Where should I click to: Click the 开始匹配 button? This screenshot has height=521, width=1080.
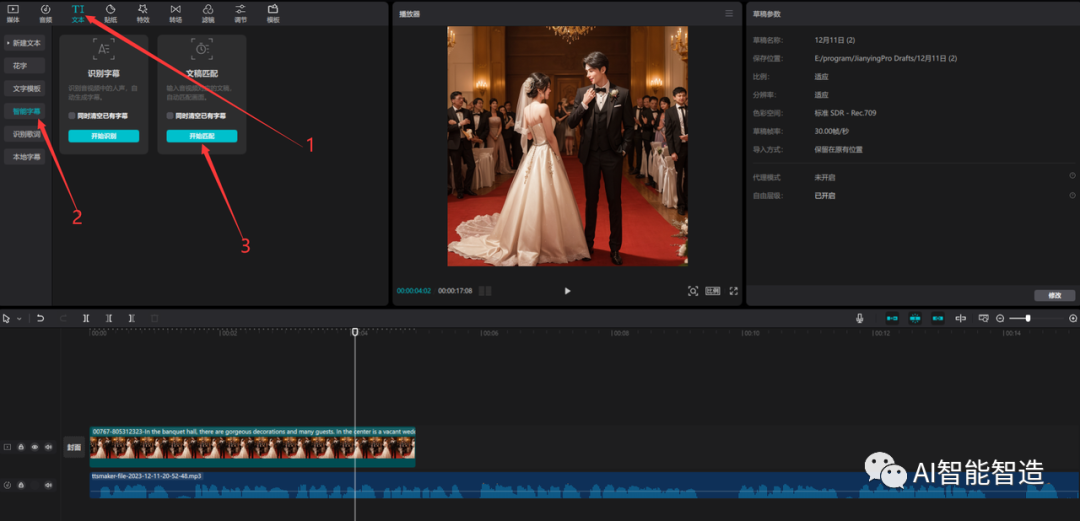pyautogui.click(x=202, y=136)
